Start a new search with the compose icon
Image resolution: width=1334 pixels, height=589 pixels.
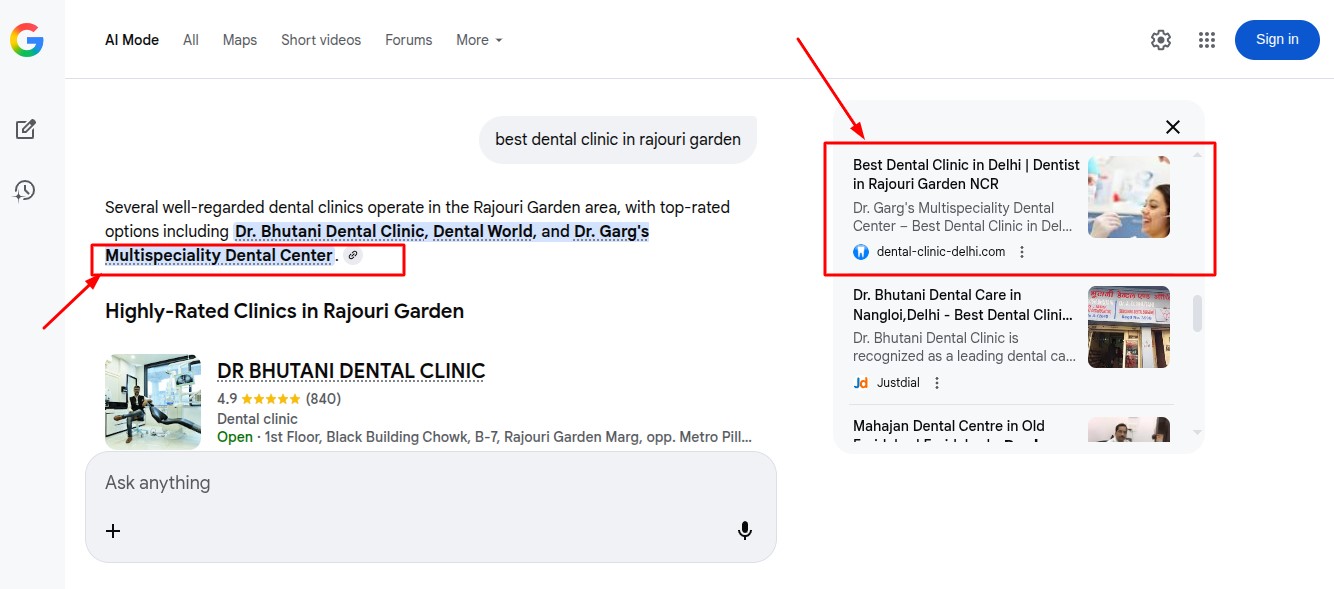pos(25,129)
